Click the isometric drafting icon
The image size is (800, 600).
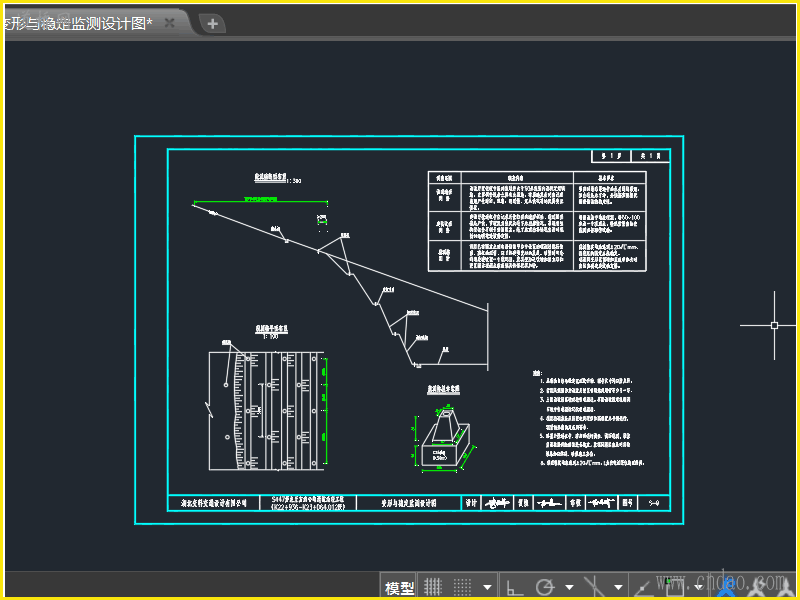pyautogui.click(x=593, y=587)
